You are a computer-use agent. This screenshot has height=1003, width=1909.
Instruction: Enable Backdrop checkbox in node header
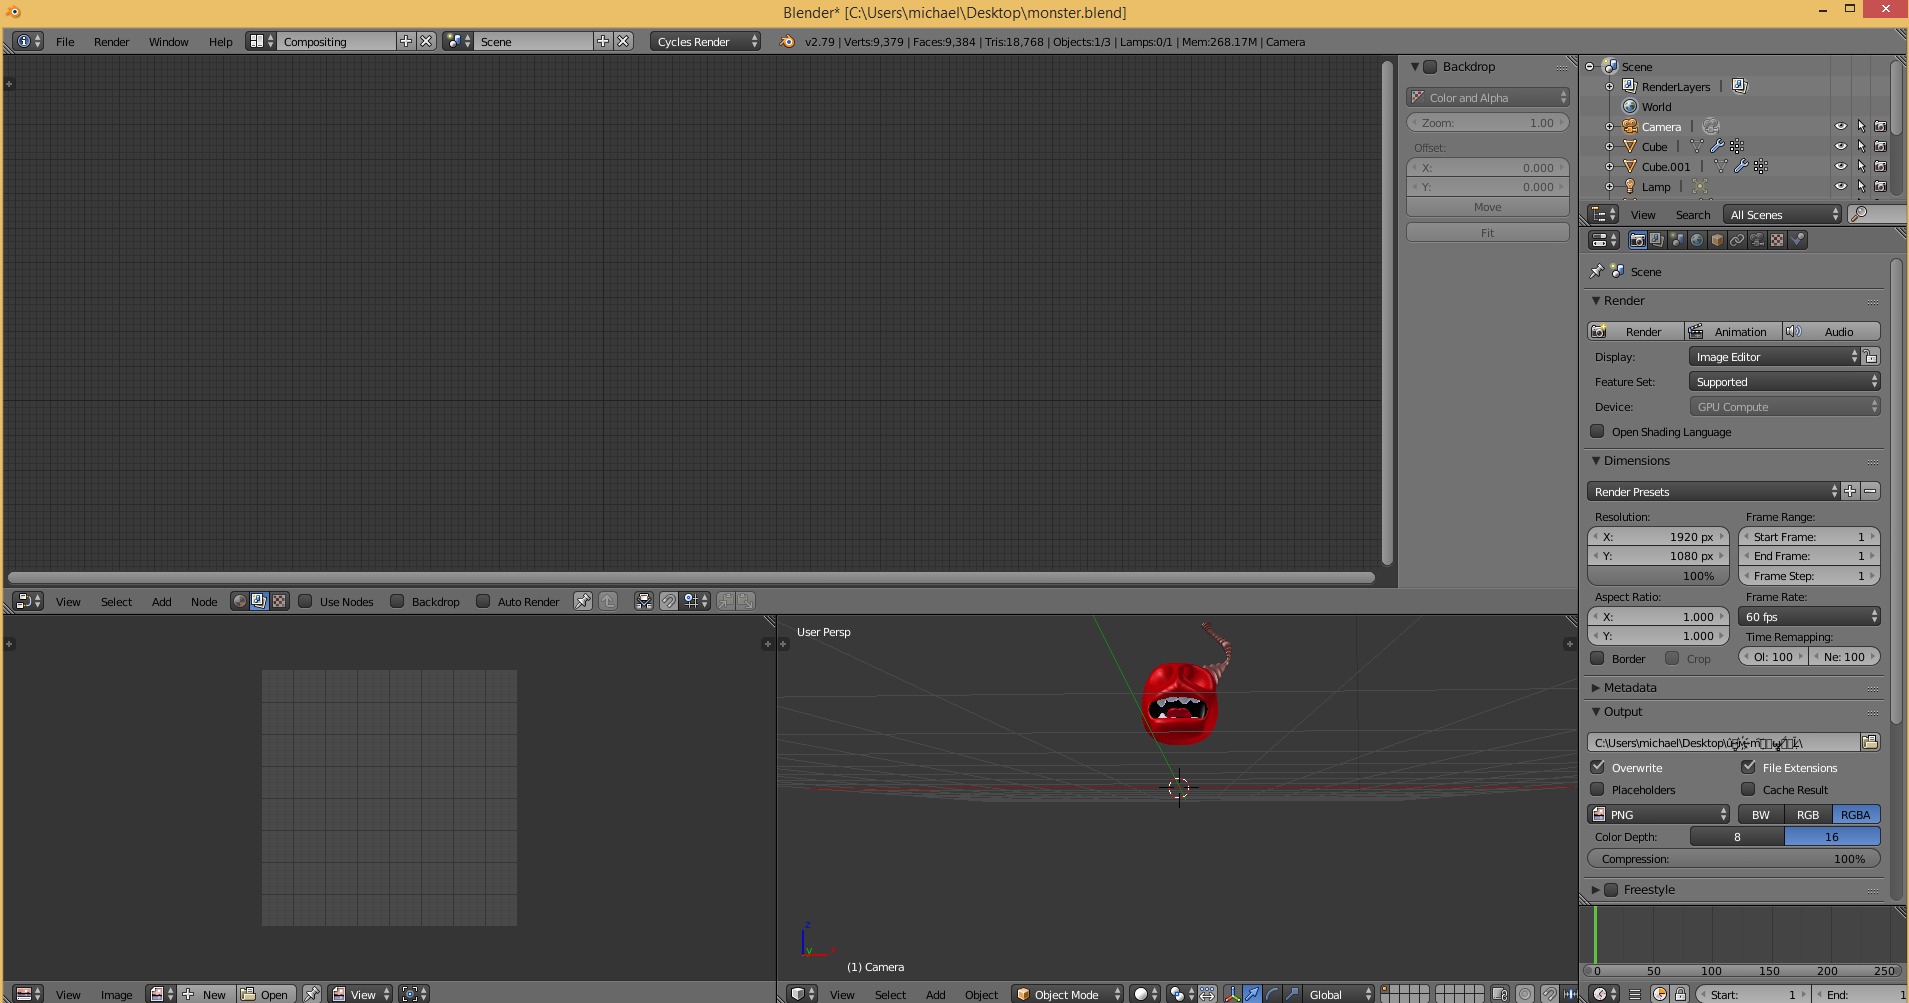(397, 601)
